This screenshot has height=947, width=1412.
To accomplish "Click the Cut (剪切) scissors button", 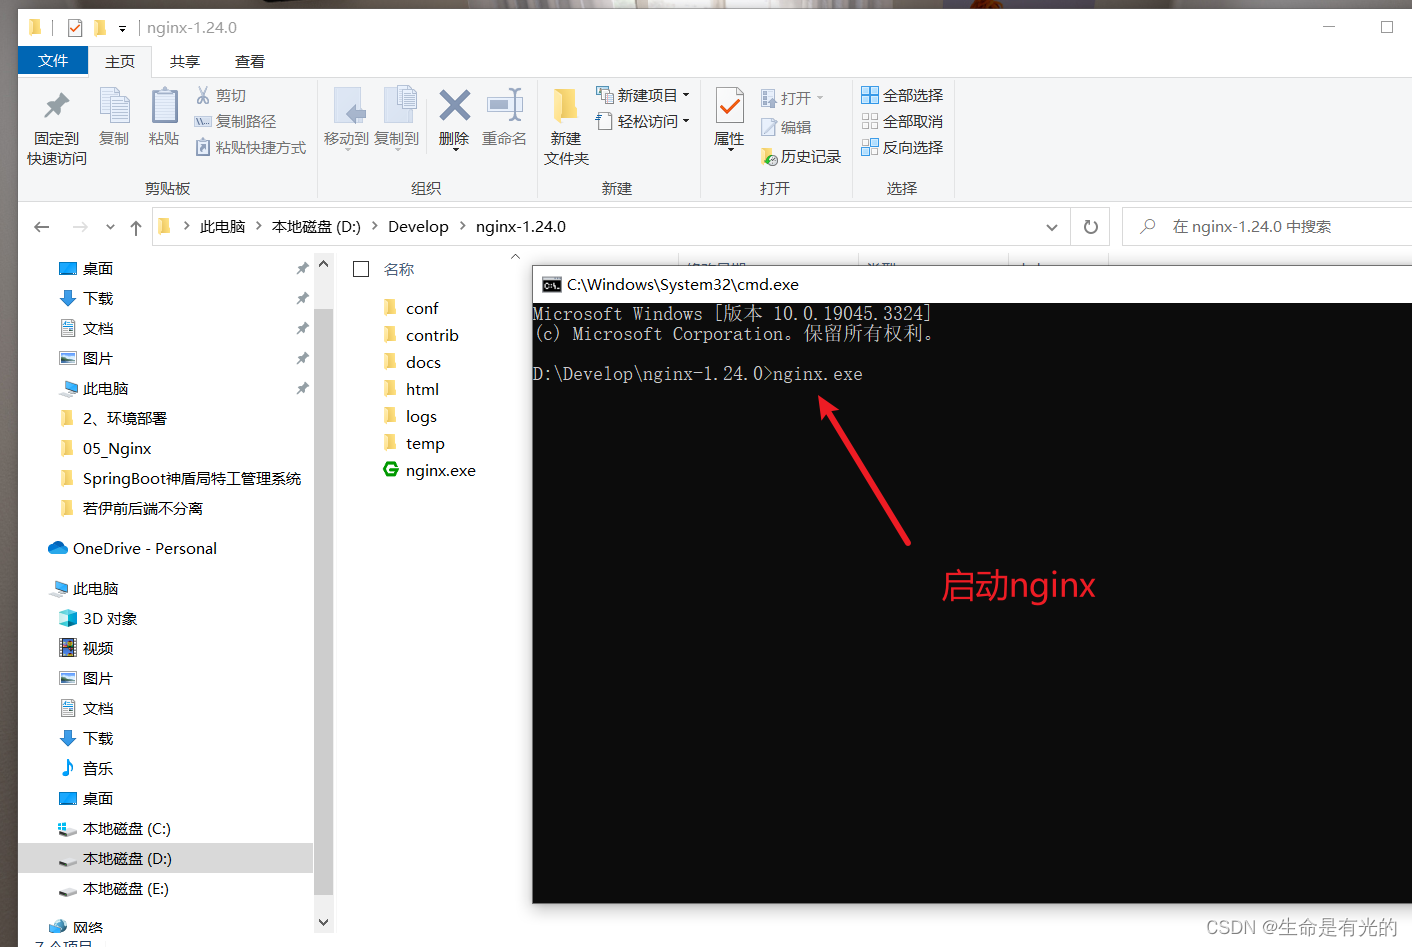I will click(221, 95).
